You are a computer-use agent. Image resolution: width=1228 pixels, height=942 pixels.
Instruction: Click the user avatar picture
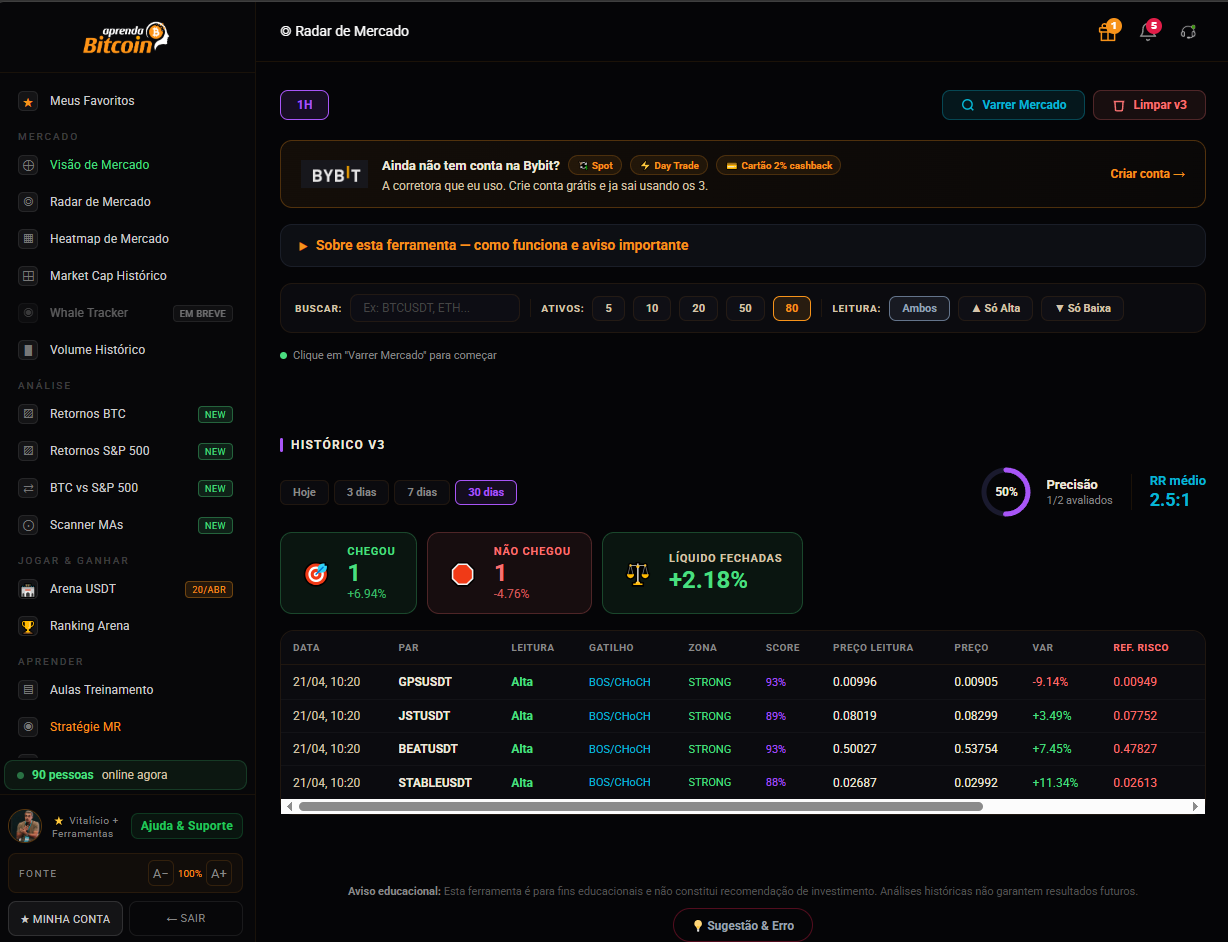25,826
